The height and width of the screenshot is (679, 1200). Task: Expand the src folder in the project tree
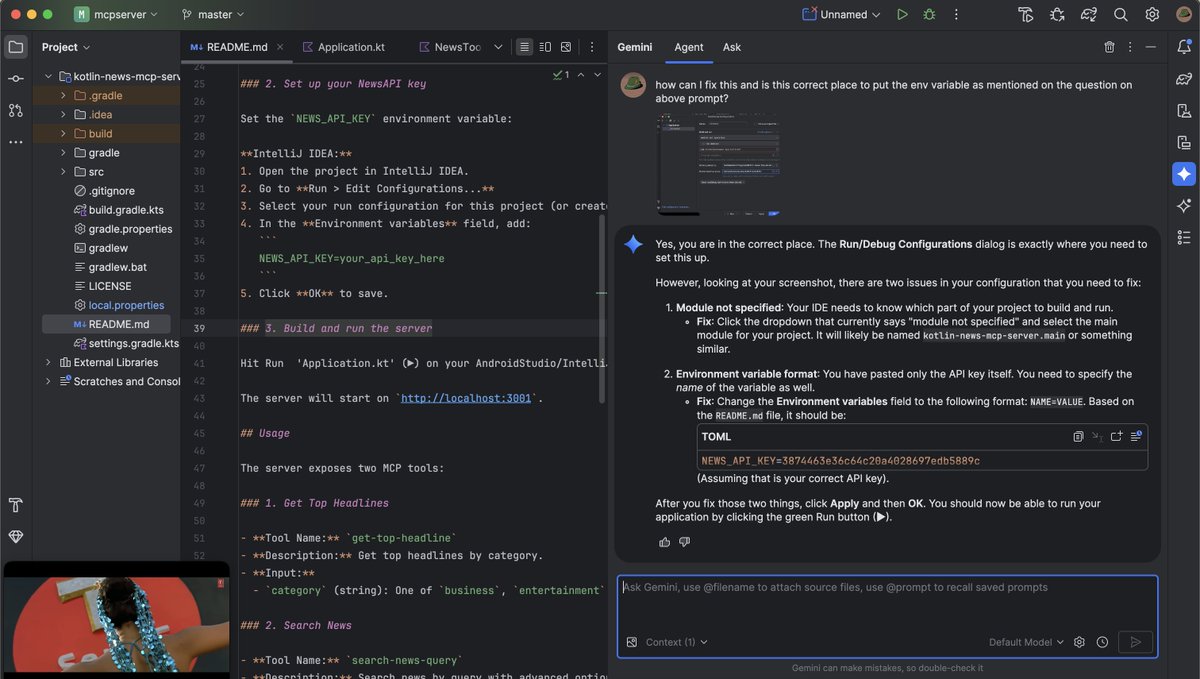(63, 172)
